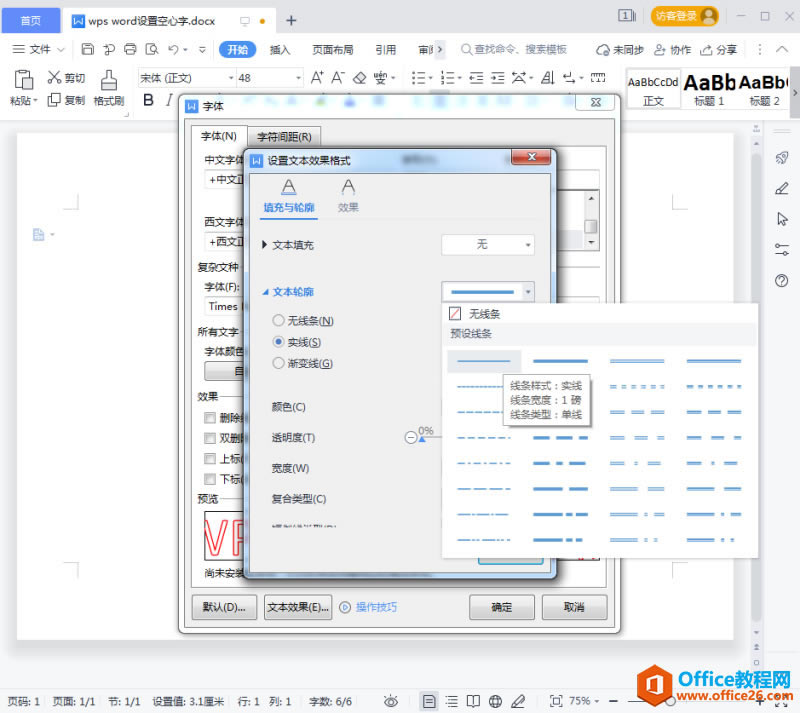Screen dimensions: 800x713
Task: Click the Cut scissors icon
Action: coord(54,77)
